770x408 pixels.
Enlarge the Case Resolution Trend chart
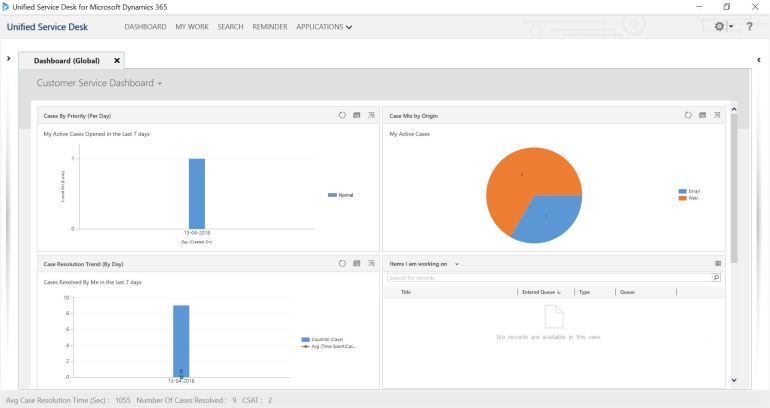(370, 263)
